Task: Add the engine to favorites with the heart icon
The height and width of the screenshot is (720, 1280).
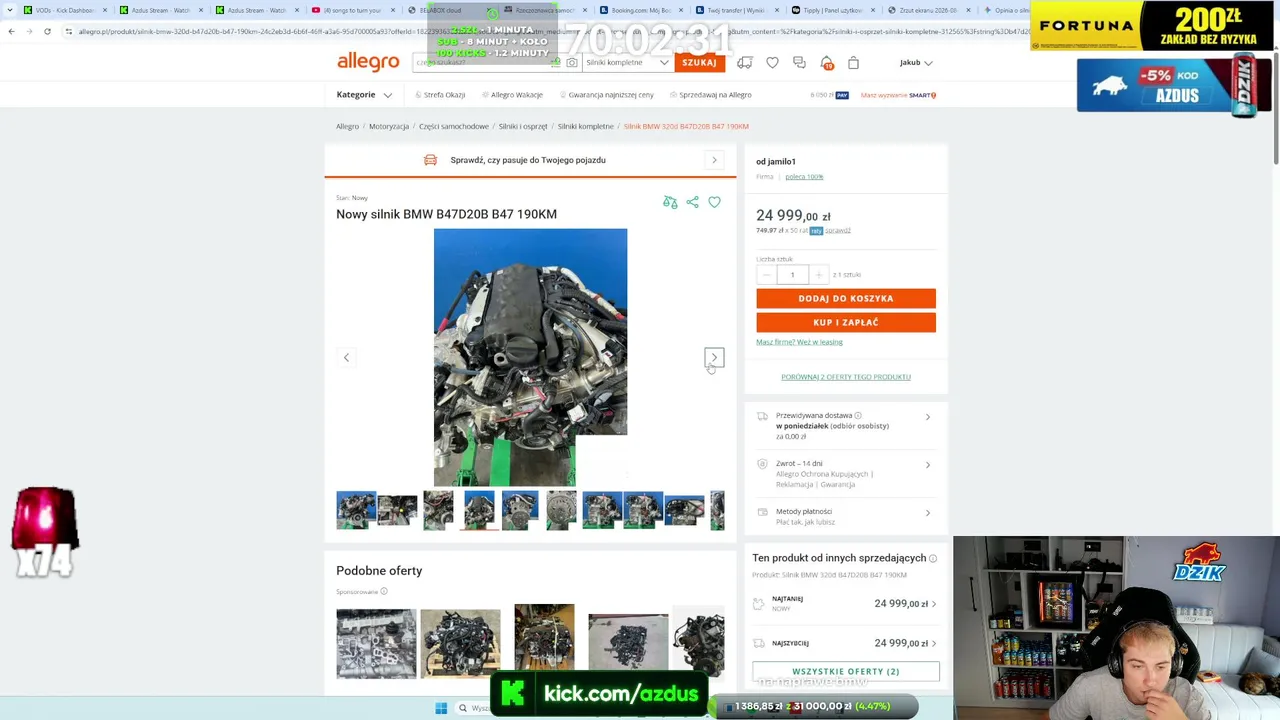Action: [714, 202]
